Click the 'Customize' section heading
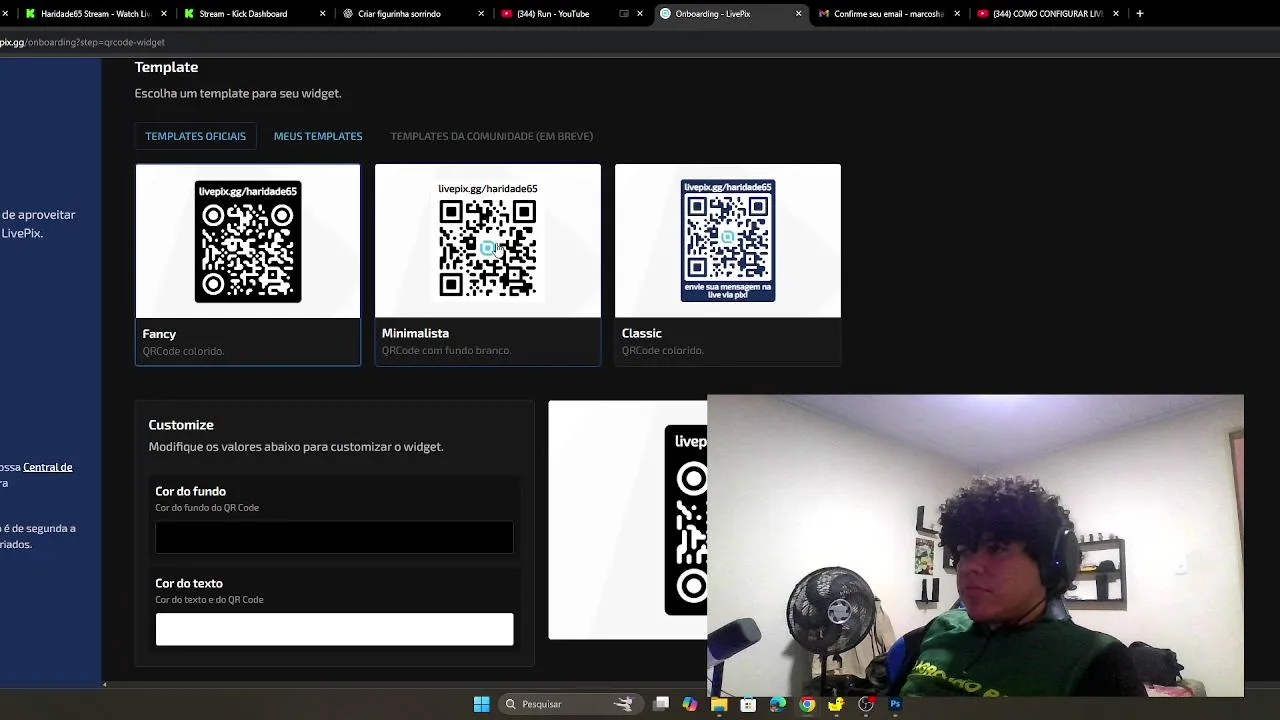 point(181,425)
